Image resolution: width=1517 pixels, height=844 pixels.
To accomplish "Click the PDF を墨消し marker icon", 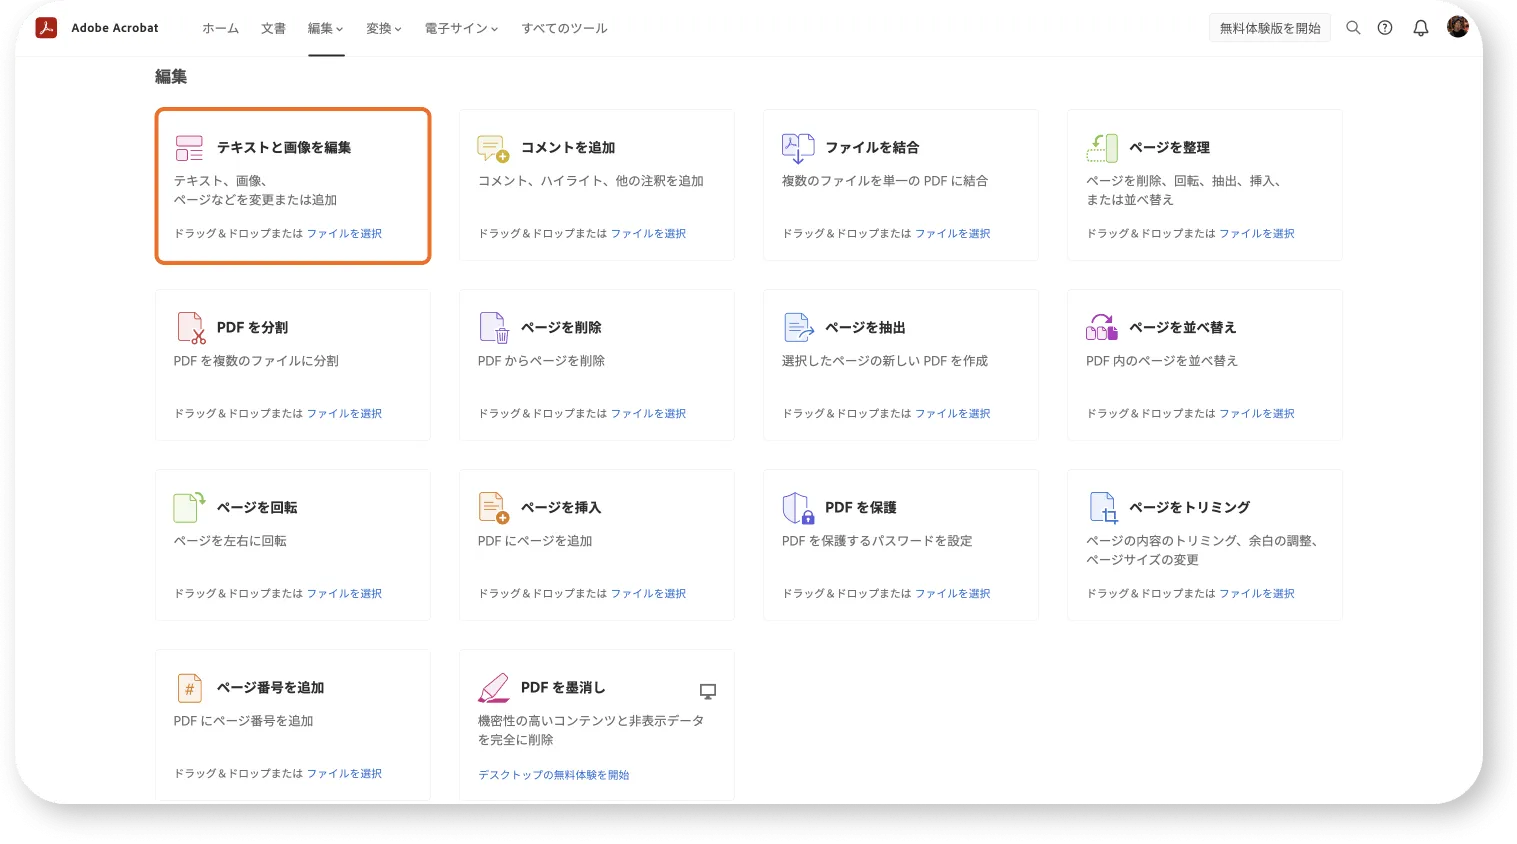I will pos(494,688).
